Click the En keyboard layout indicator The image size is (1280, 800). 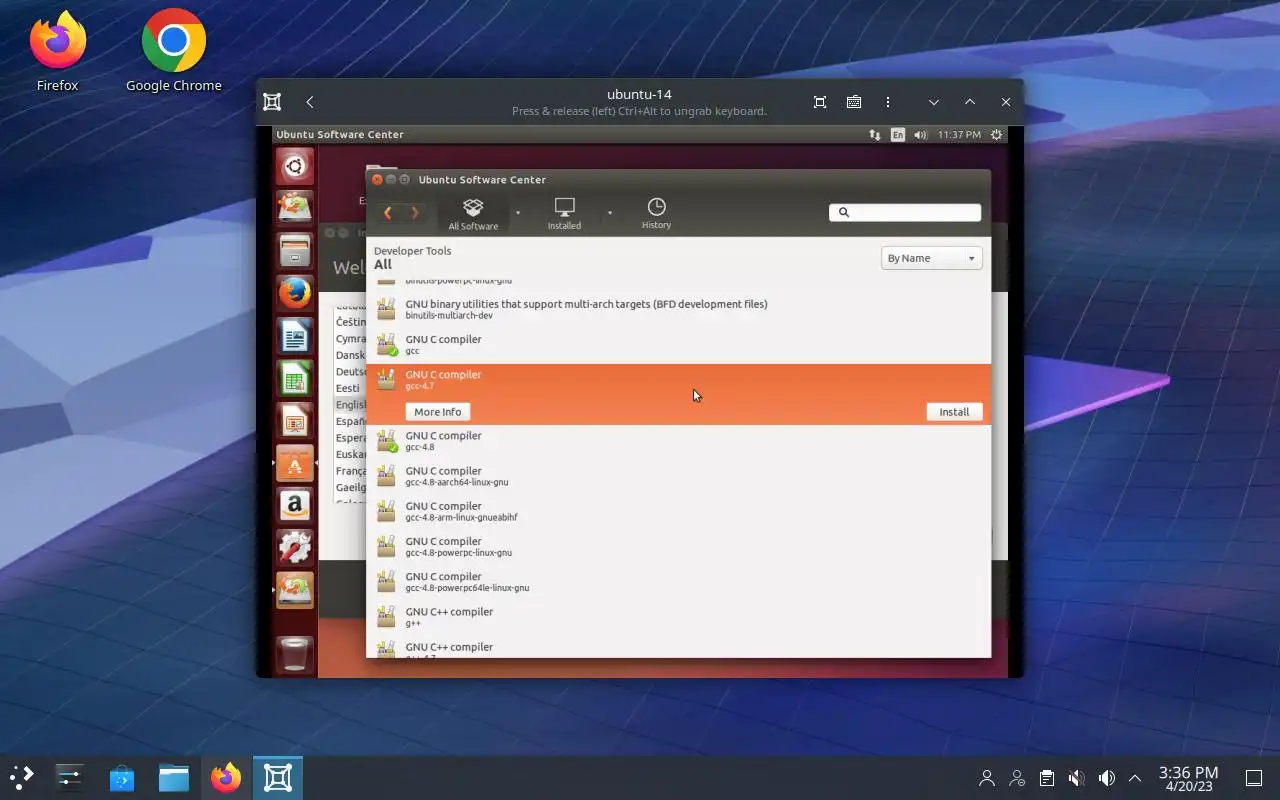[x=898, y=134]
